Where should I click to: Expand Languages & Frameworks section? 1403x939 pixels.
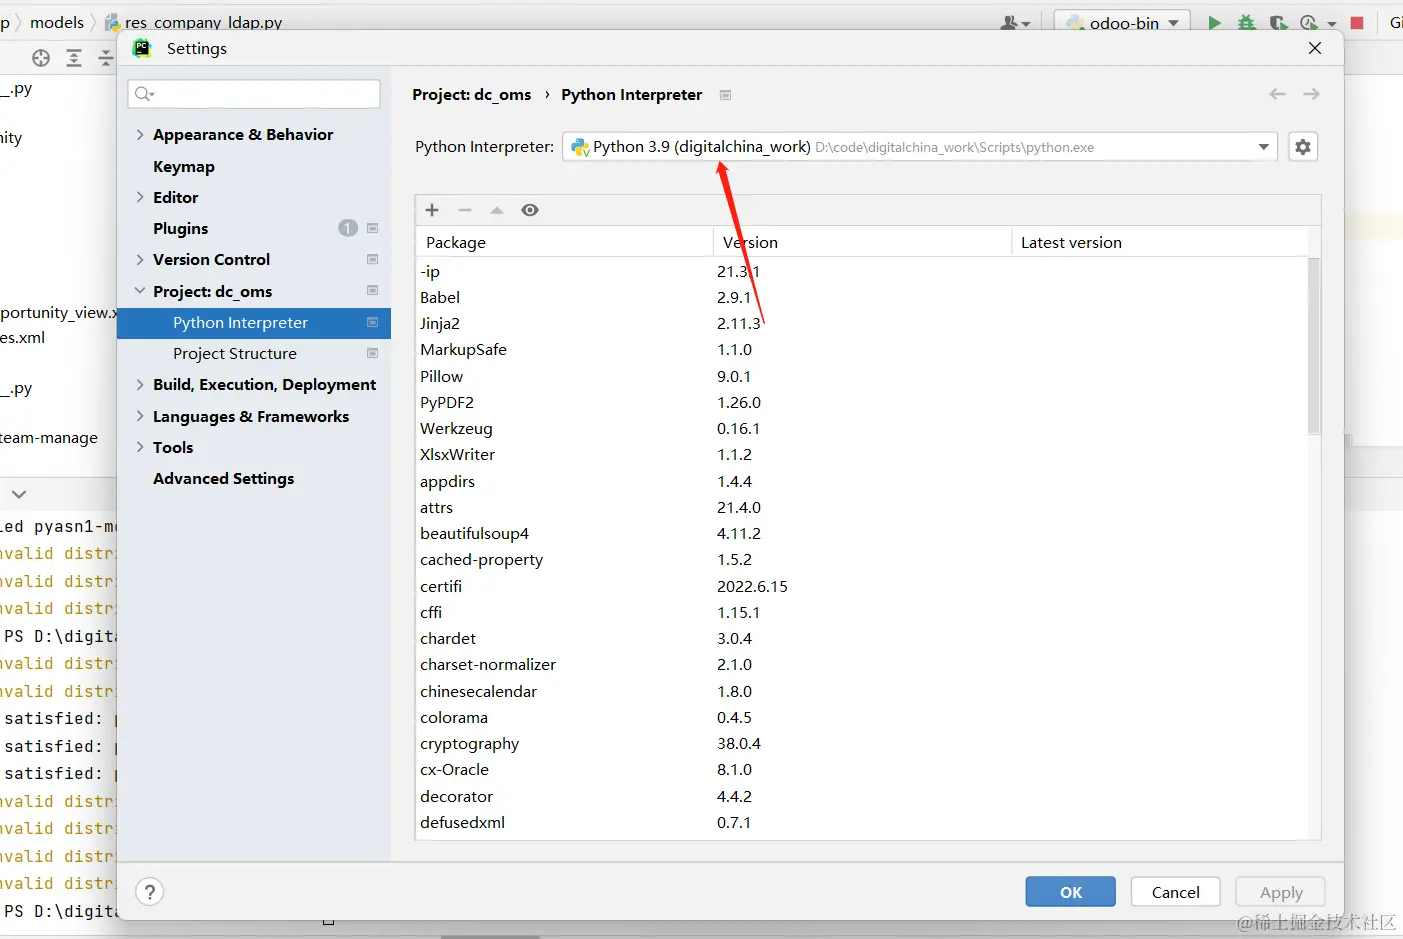point(140,416)
